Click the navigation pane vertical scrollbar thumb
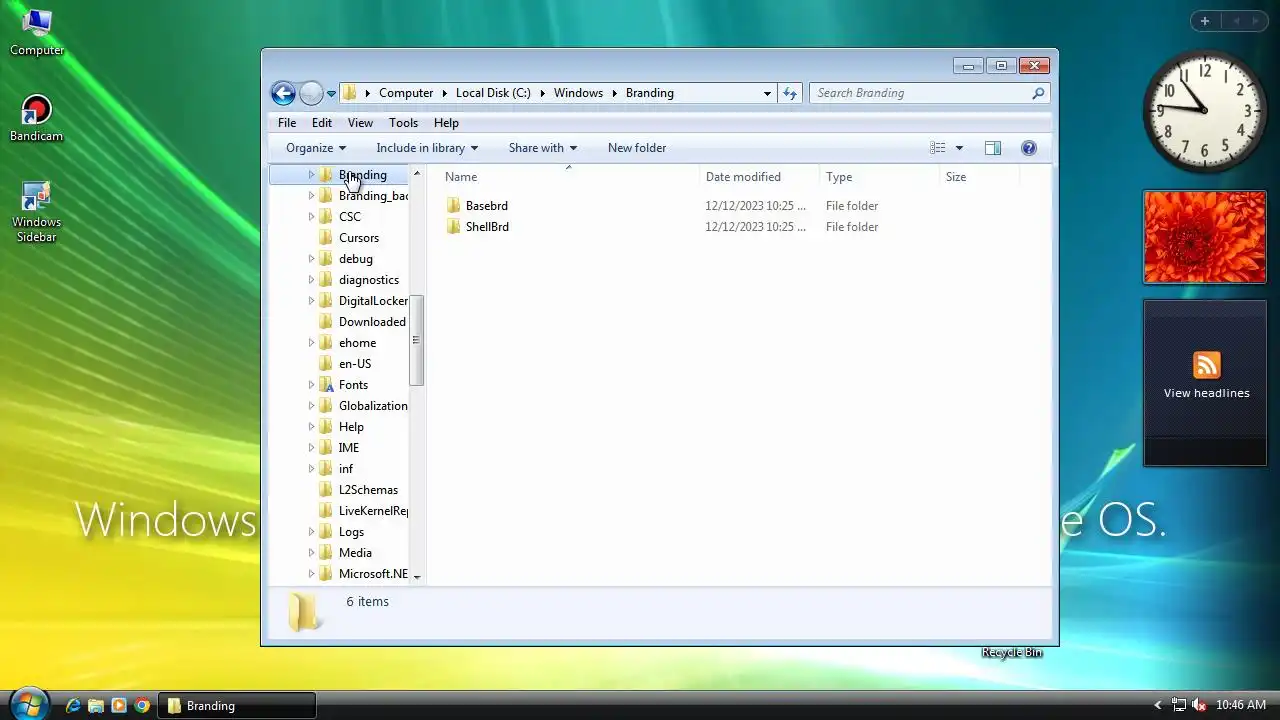Viewport: 1280px width, 720px height. tap(416, 340)
